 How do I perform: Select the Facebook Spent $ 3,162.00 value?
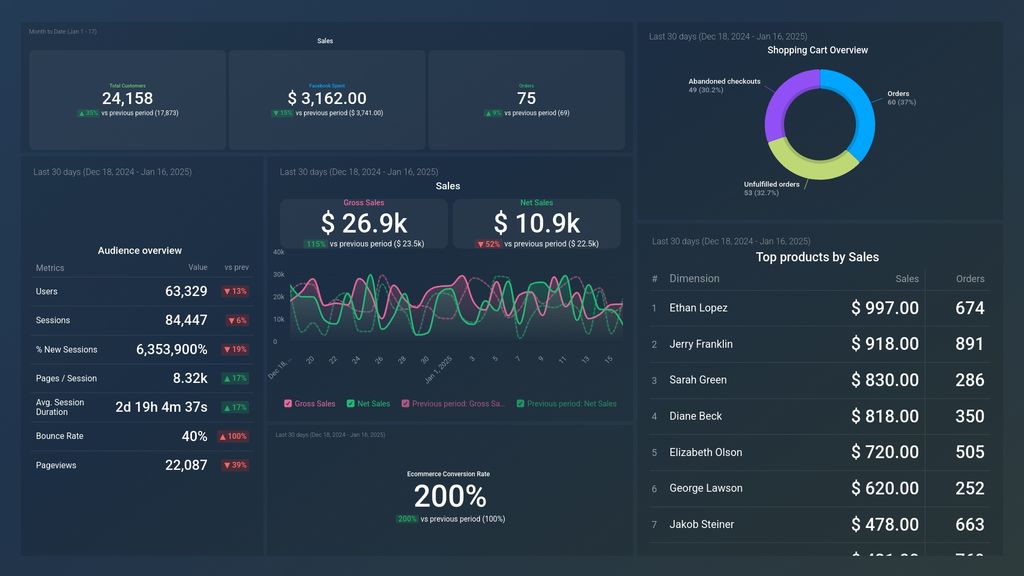point(327,99)
